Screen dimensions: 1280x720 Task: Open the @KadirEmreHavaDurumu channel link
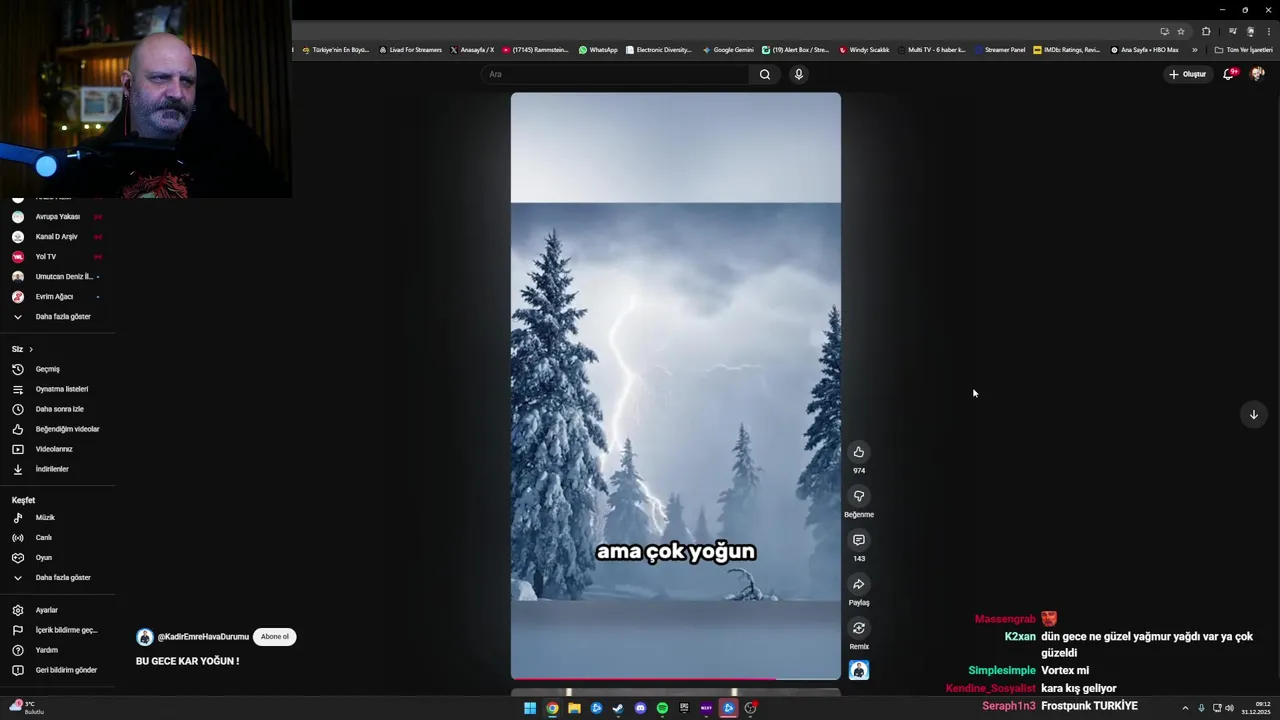[x=203, y=637]
